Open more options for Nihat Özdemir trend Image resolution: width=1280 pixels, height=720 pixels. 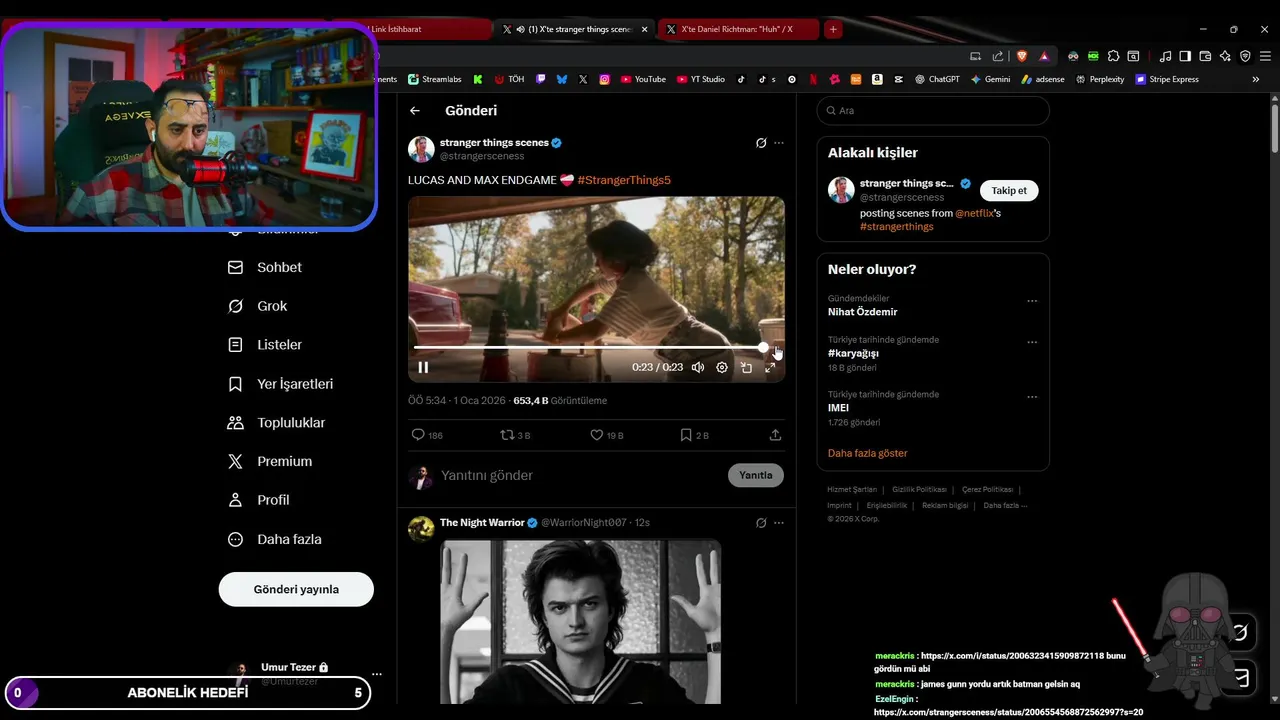[x=1032, y=301]
